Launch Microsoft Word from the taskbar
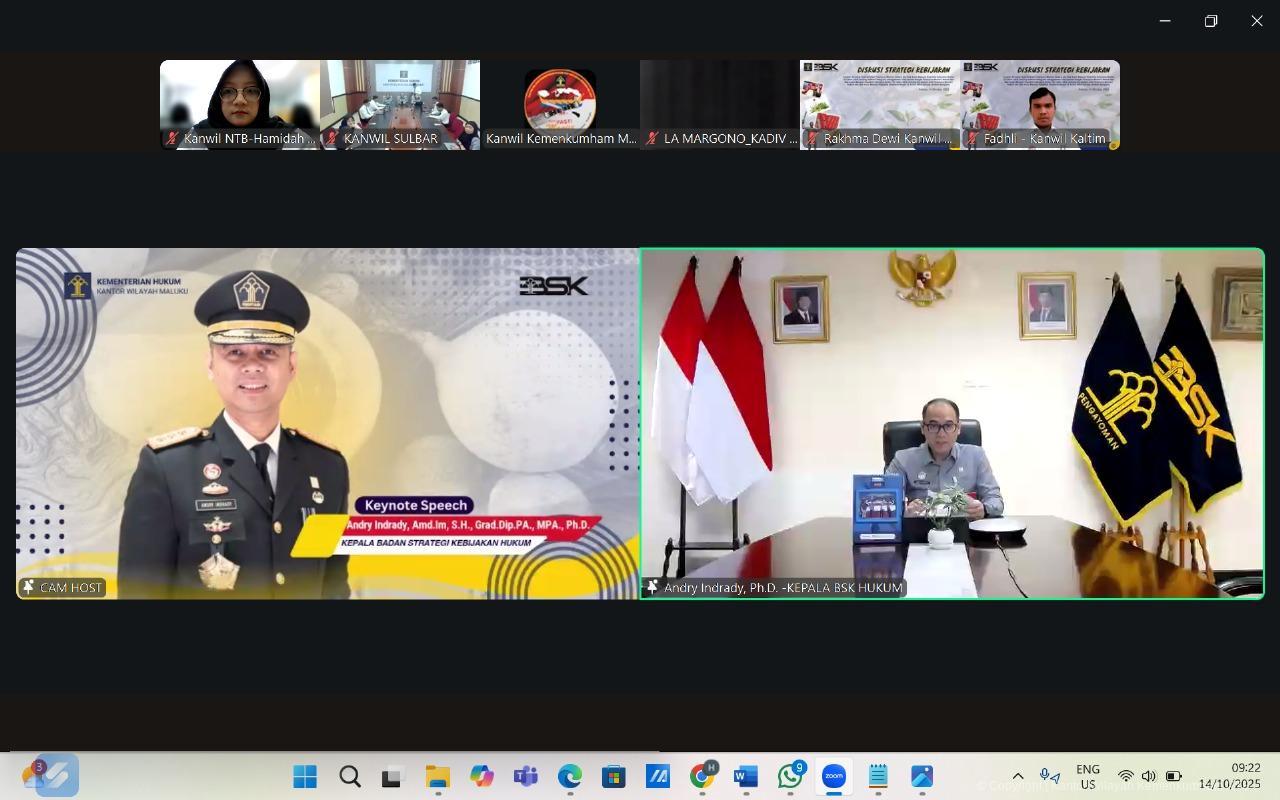Screen dimensions: 1280x800 coord(746,777)
